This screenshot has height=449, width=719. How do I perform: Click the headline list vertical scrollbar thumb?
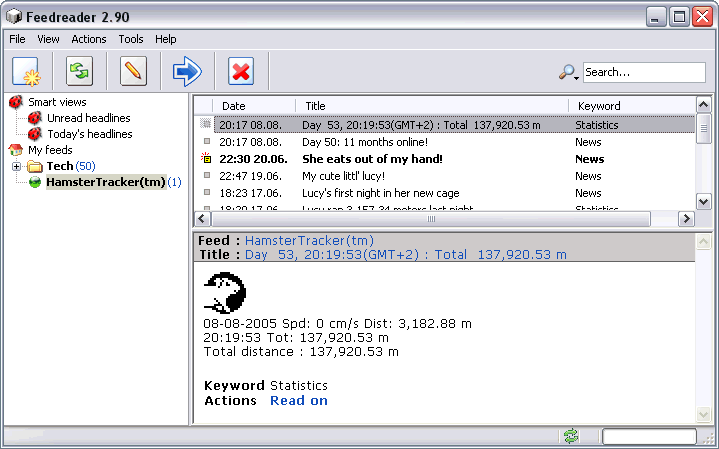pyautogui.click(x=703, y=129)
